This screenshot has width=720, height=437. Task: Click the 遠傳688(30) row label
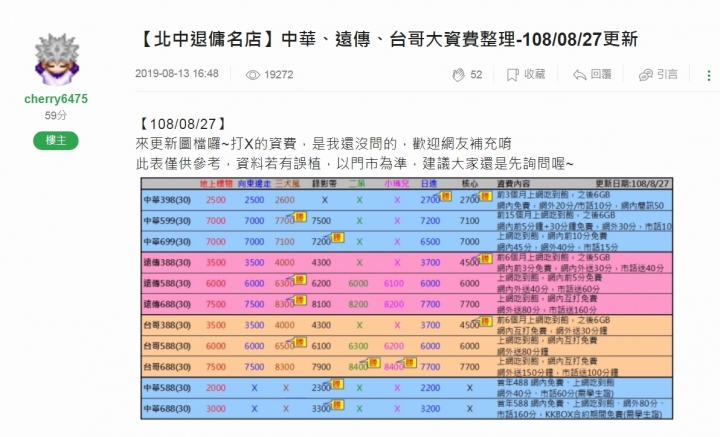click(x=167, y=304)
